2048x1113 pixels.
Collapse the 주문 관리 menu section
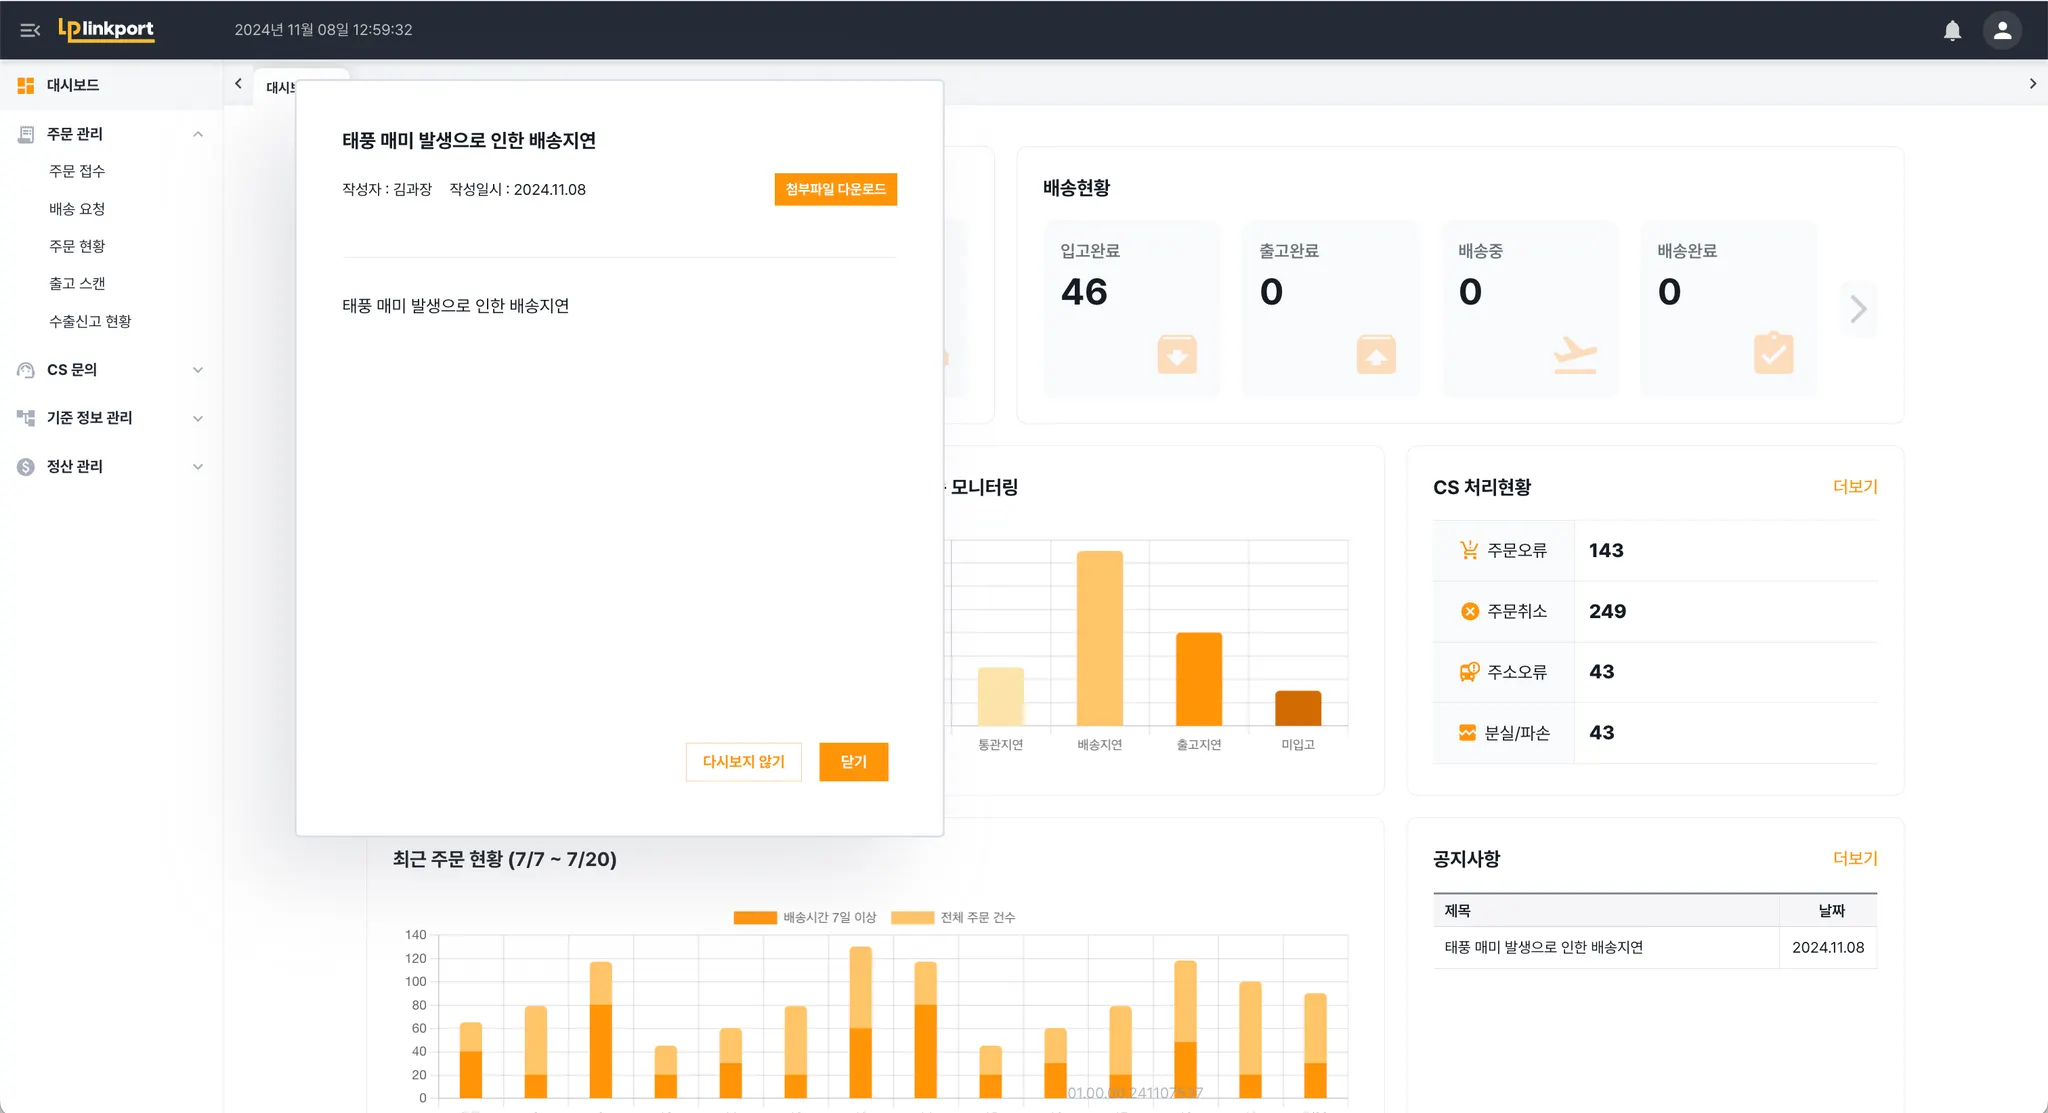click(198, 134)
